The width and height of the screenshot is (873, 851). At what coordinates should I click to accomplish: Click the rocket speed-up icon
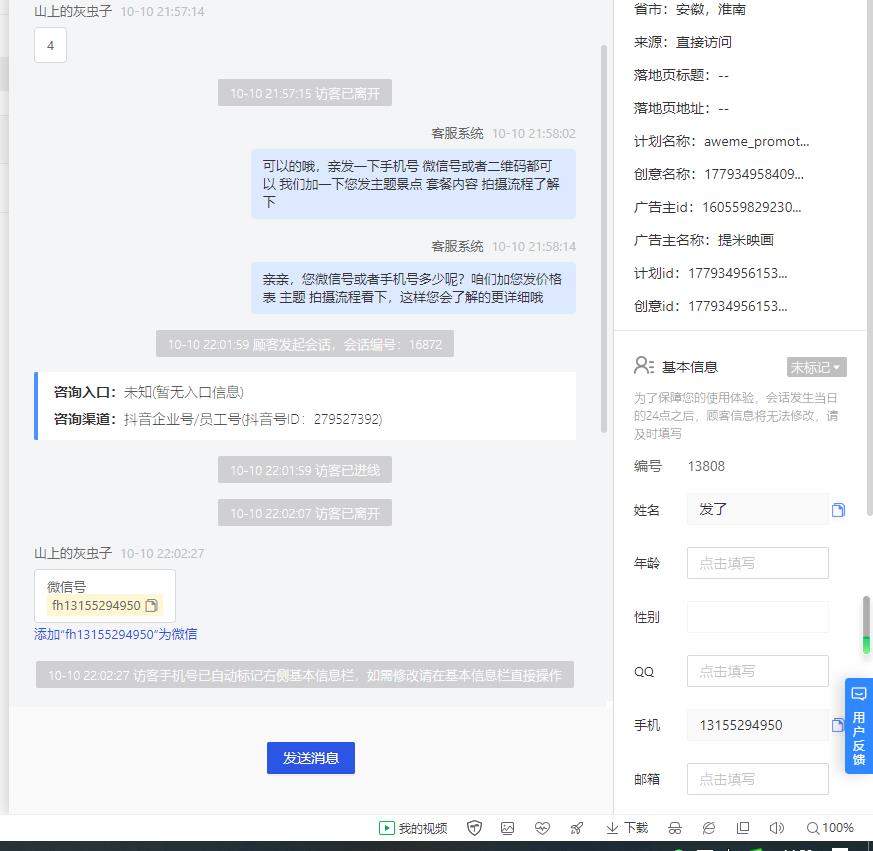pos(577,828)
